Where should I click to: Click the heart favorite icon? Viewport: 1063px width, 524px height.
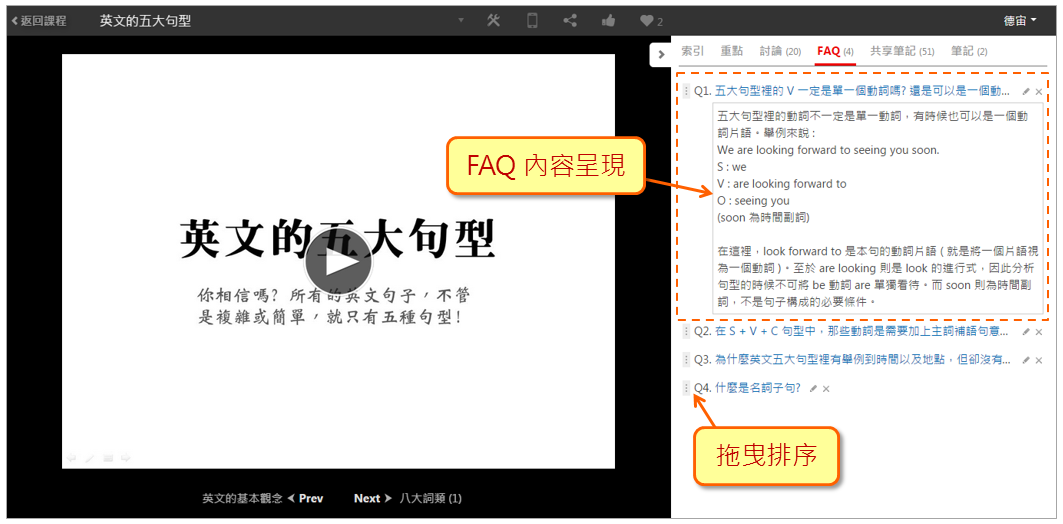click(647, 20)
